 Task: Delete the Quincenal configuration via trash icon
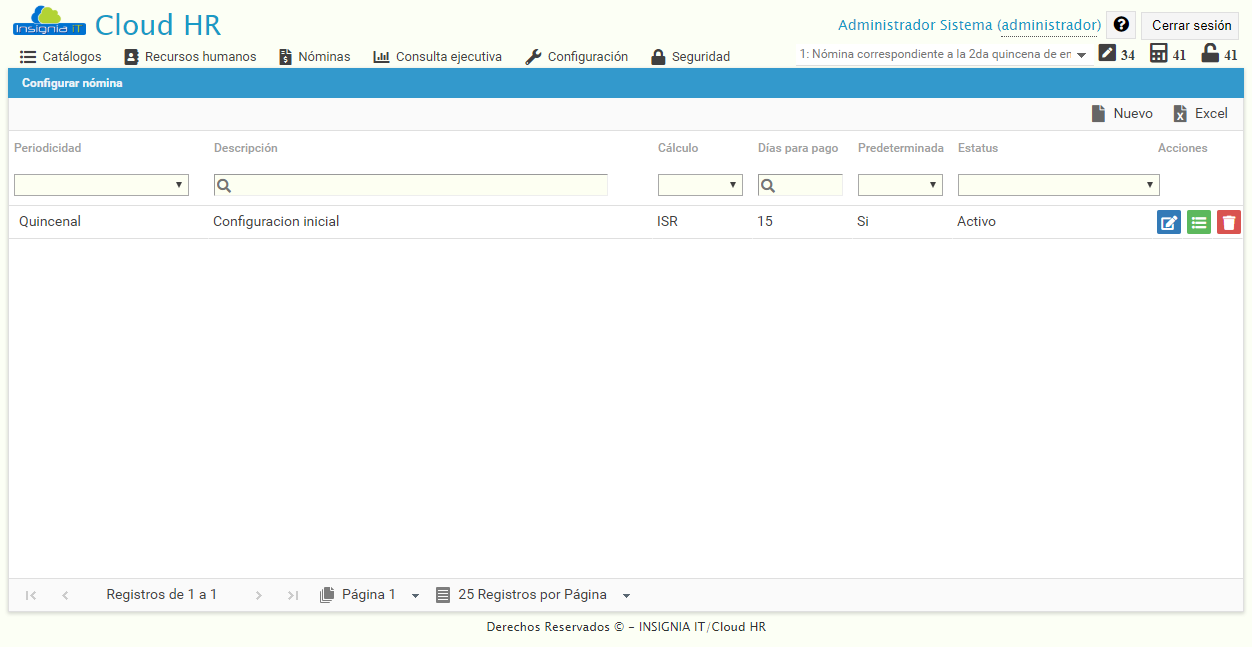[x=1228, y=221]
